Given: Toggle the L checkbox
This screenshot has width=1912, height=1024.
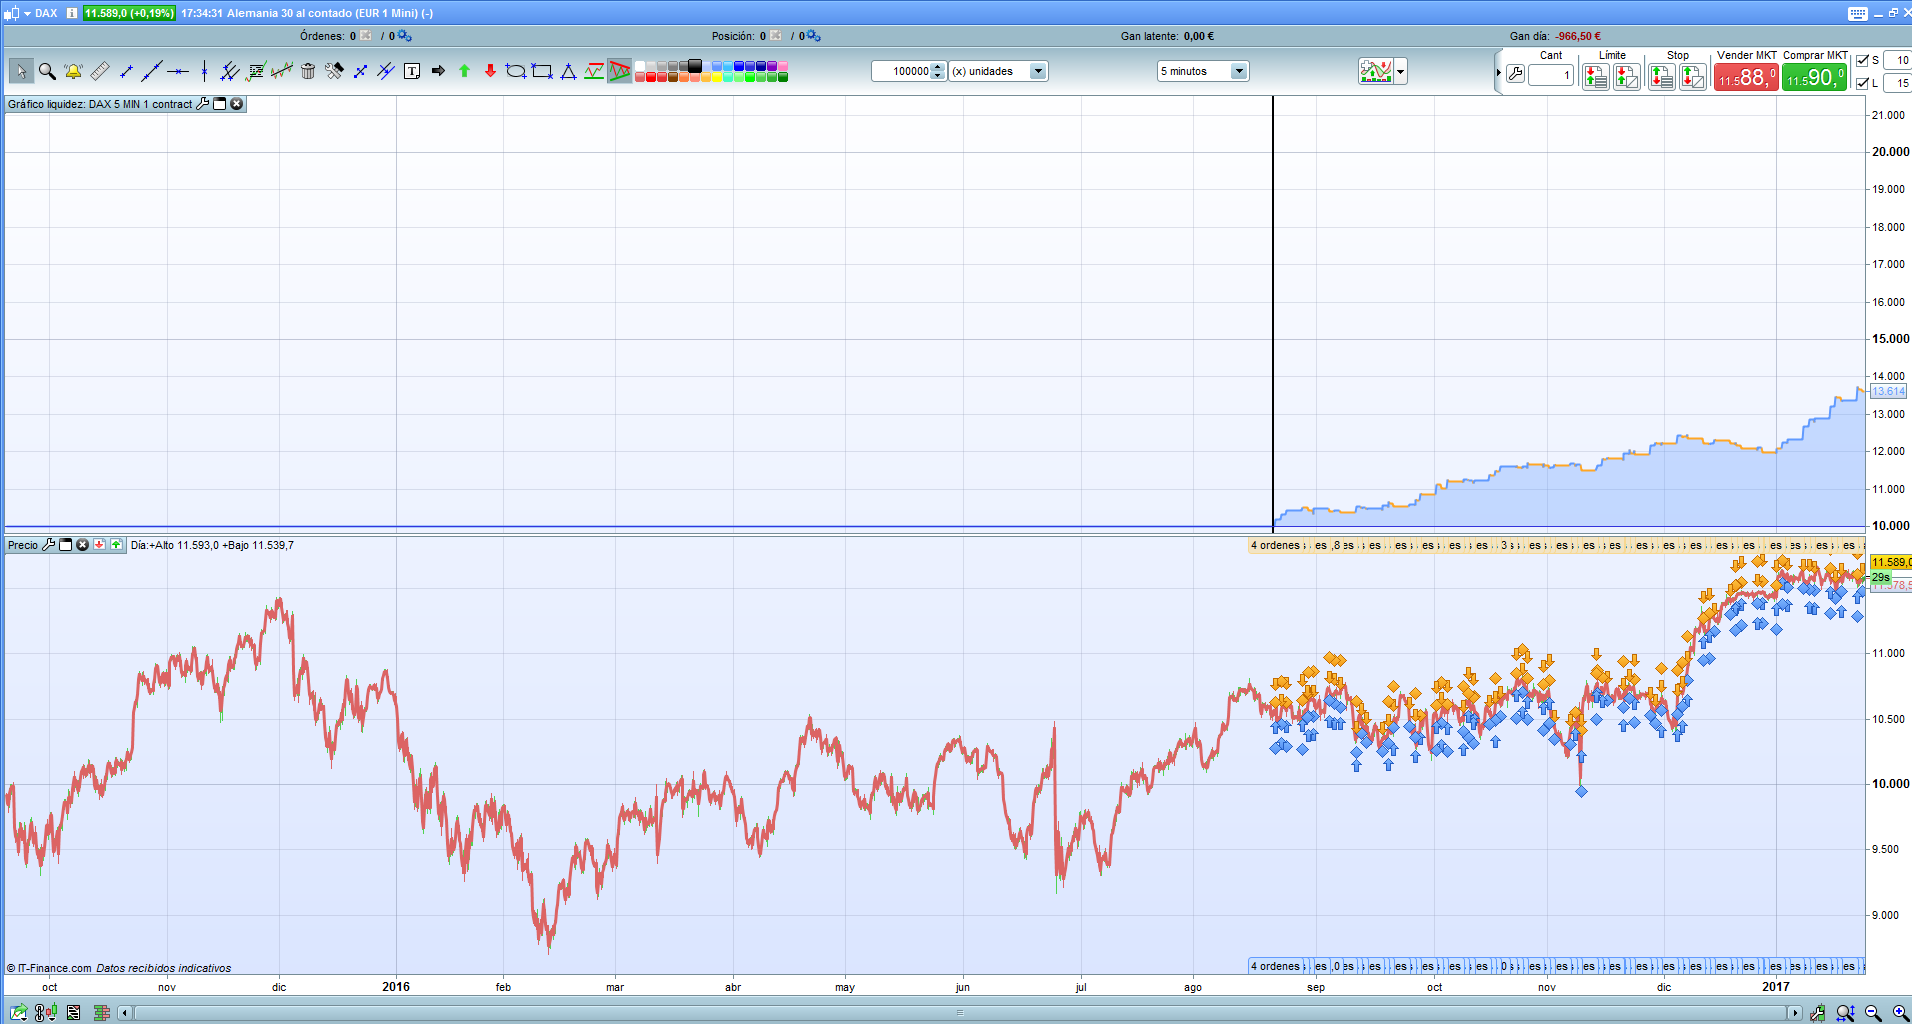Looking at the screenshot, I should click(x=1862, y=83).
